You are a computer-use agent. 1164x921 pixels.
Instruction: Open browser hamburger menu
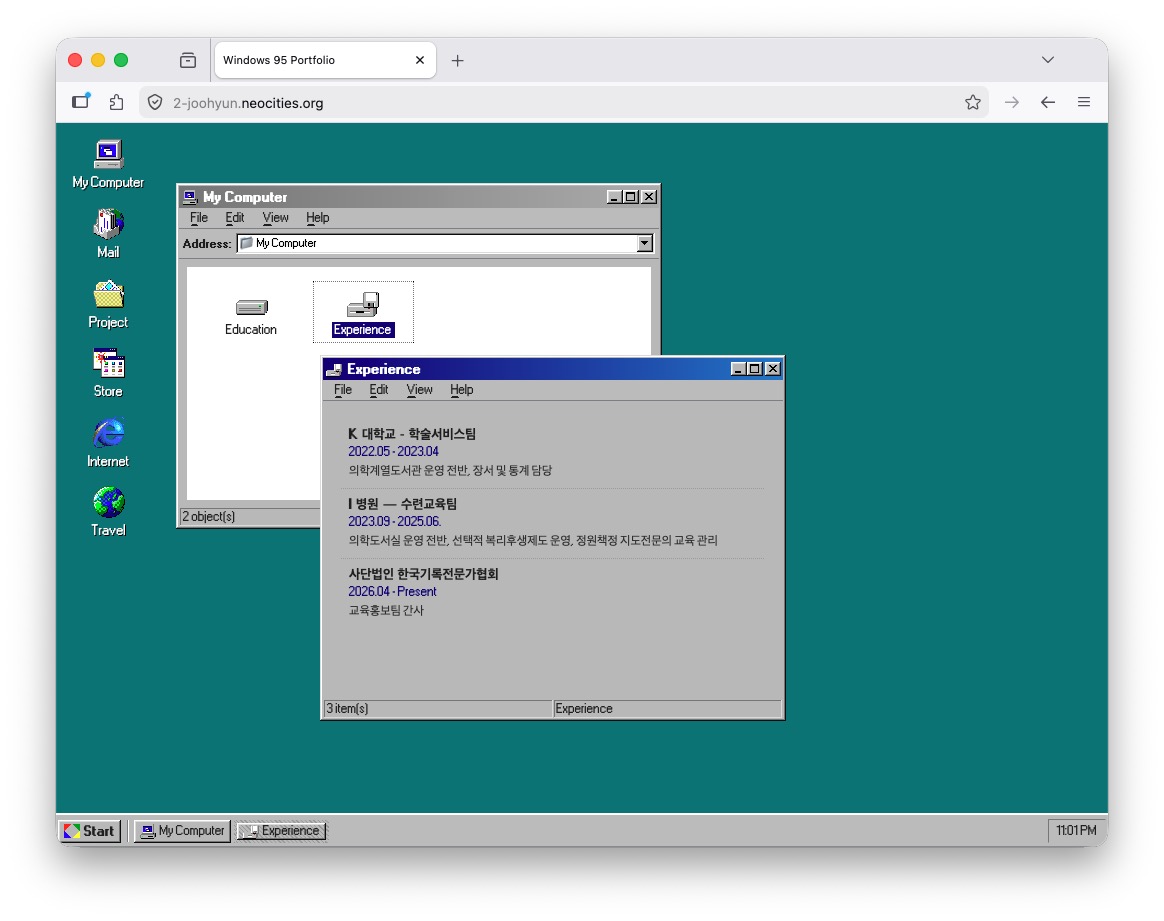coord(1084,102)
